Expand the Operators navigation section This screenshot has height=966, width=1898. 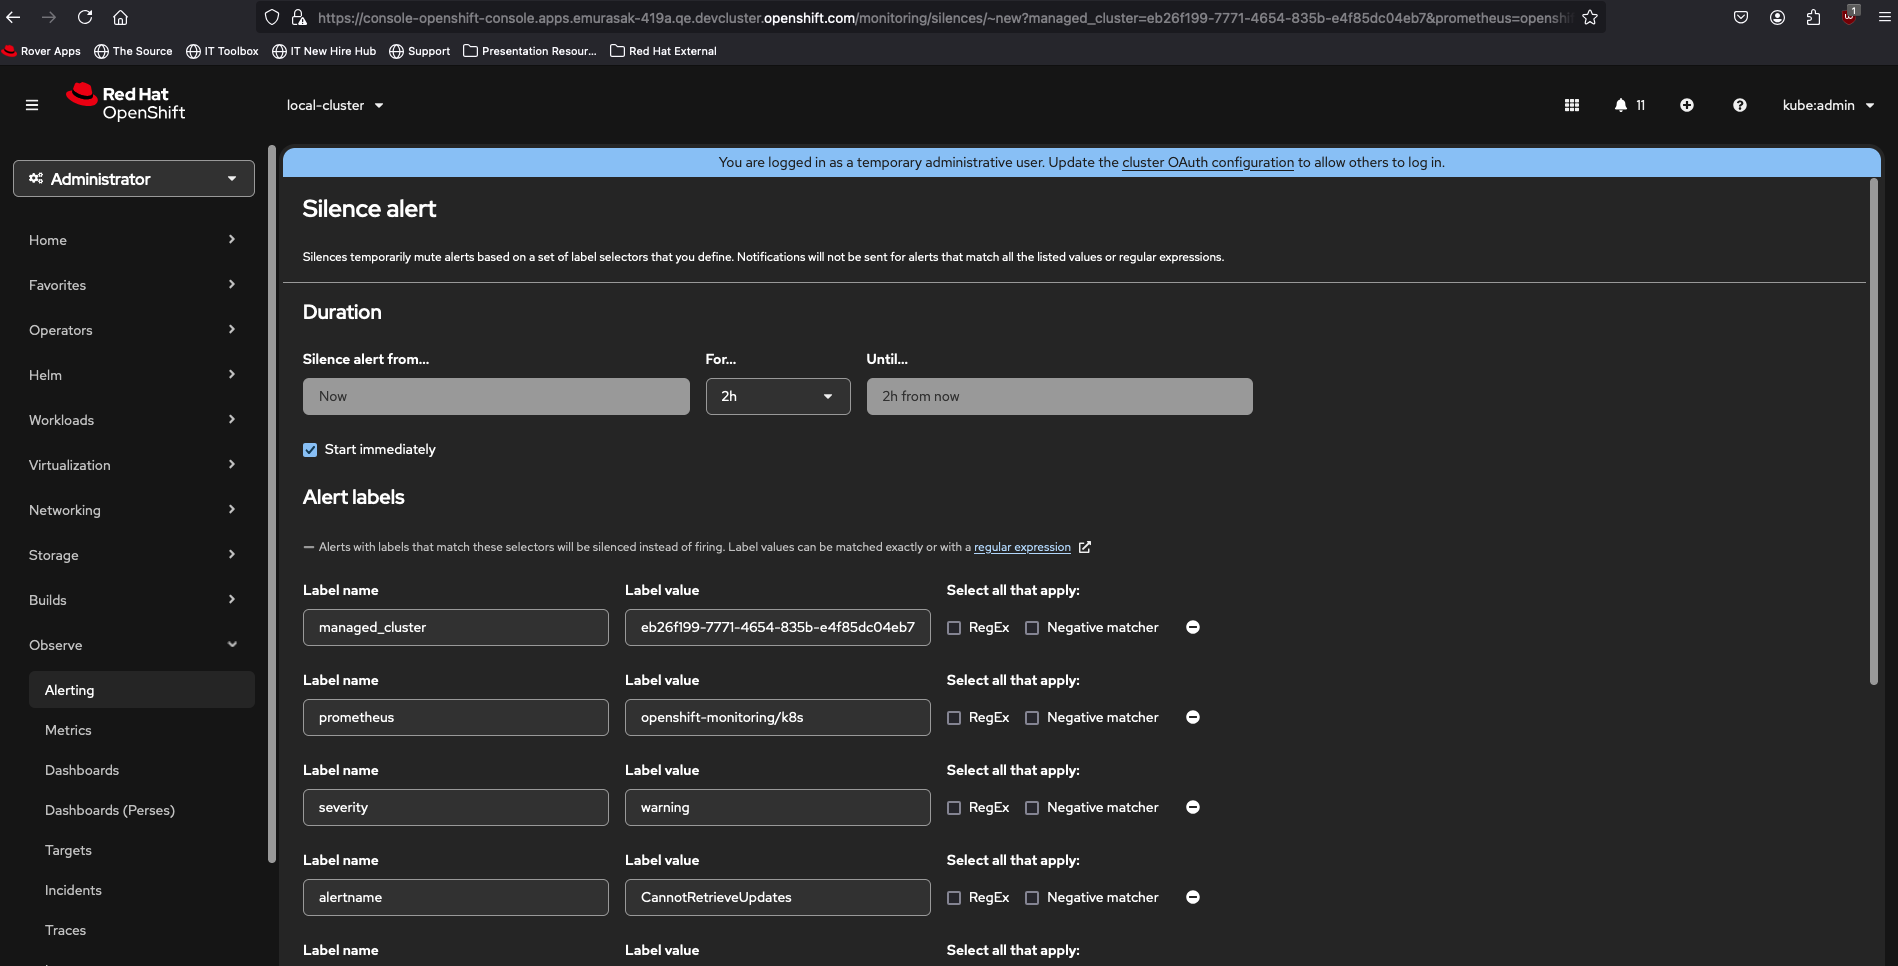tap(133, 330)
